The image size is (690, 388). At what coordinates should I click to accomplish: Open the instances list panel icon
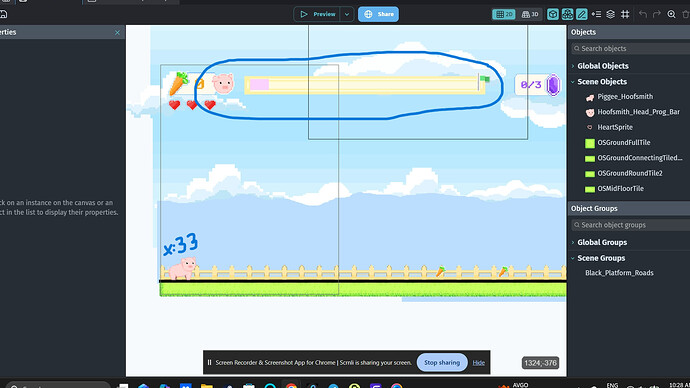coord(596,14)
